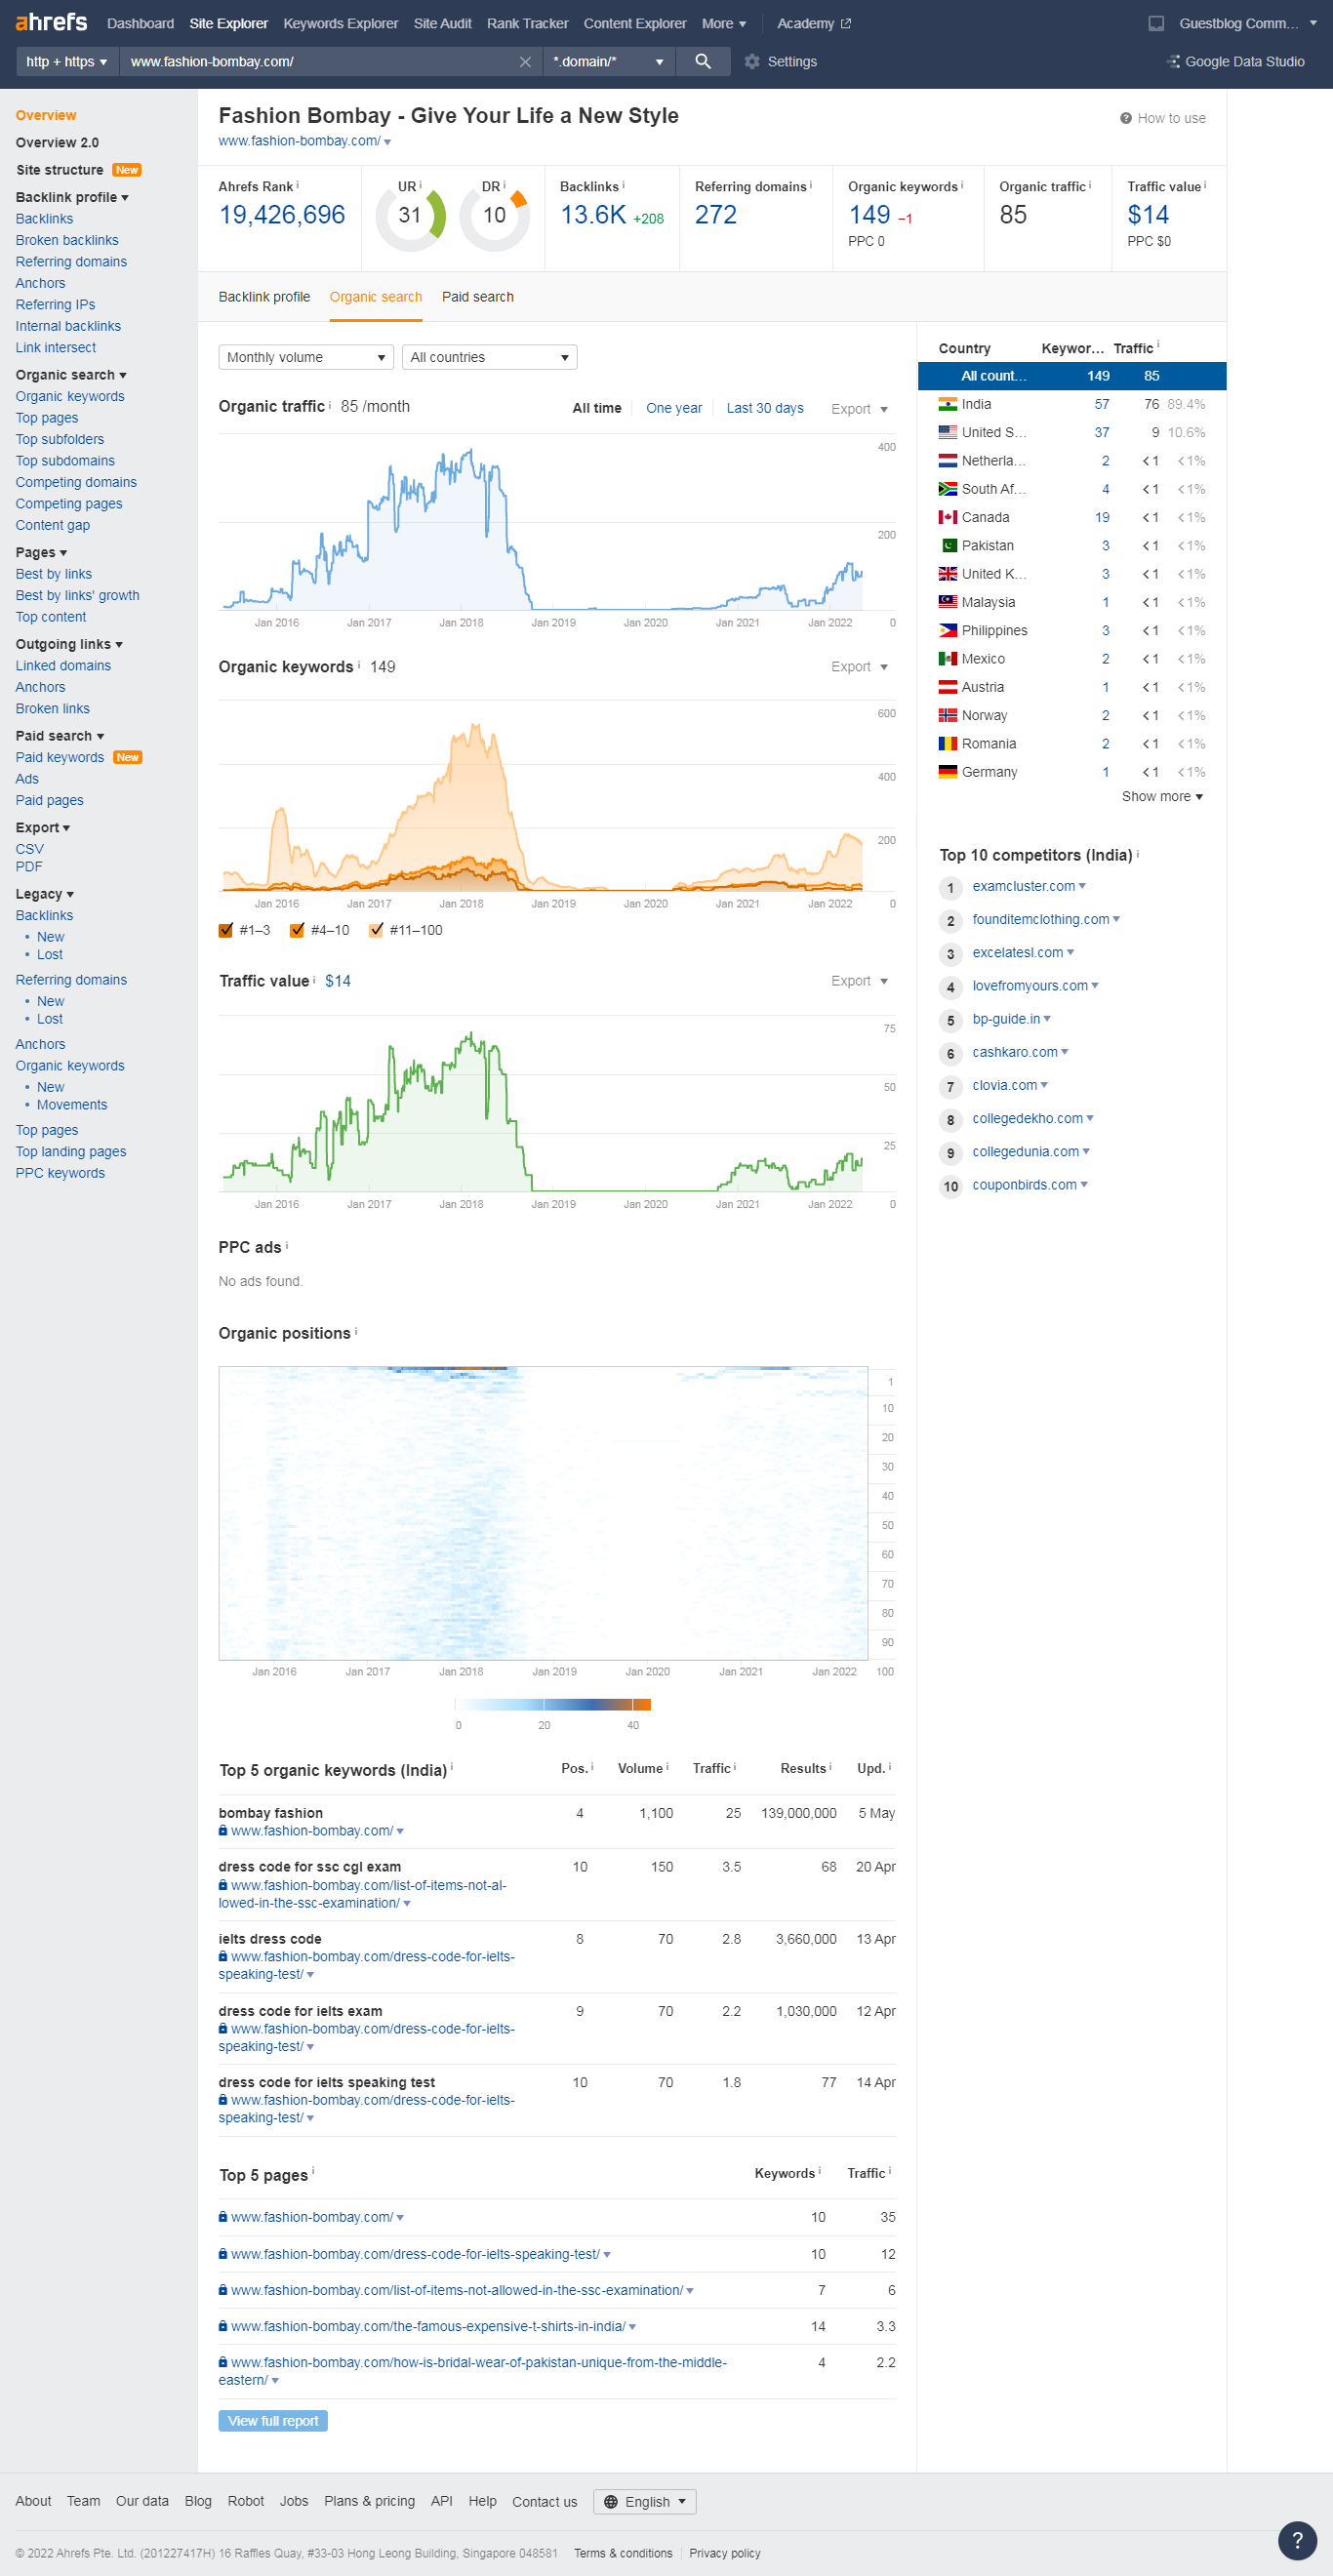Click the info icon next to PPC ads
This screenshot has width=1333, height=2576.
(x=287, y=1245)
